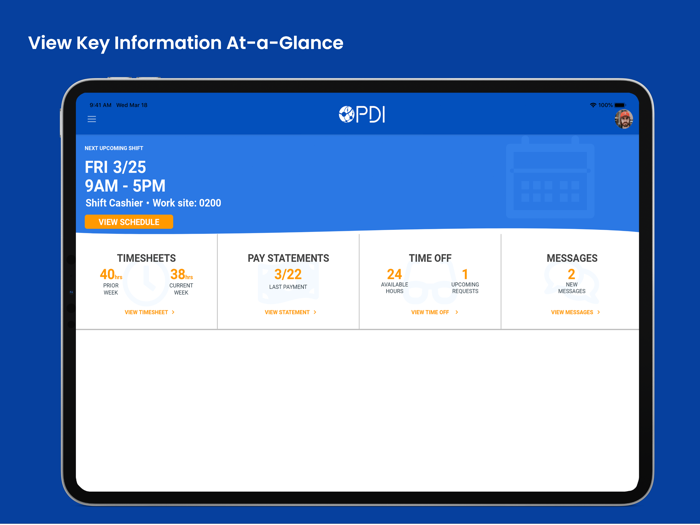700x525 pixels.
Task: Click Shift Cashier work site text
Action: 153,203
